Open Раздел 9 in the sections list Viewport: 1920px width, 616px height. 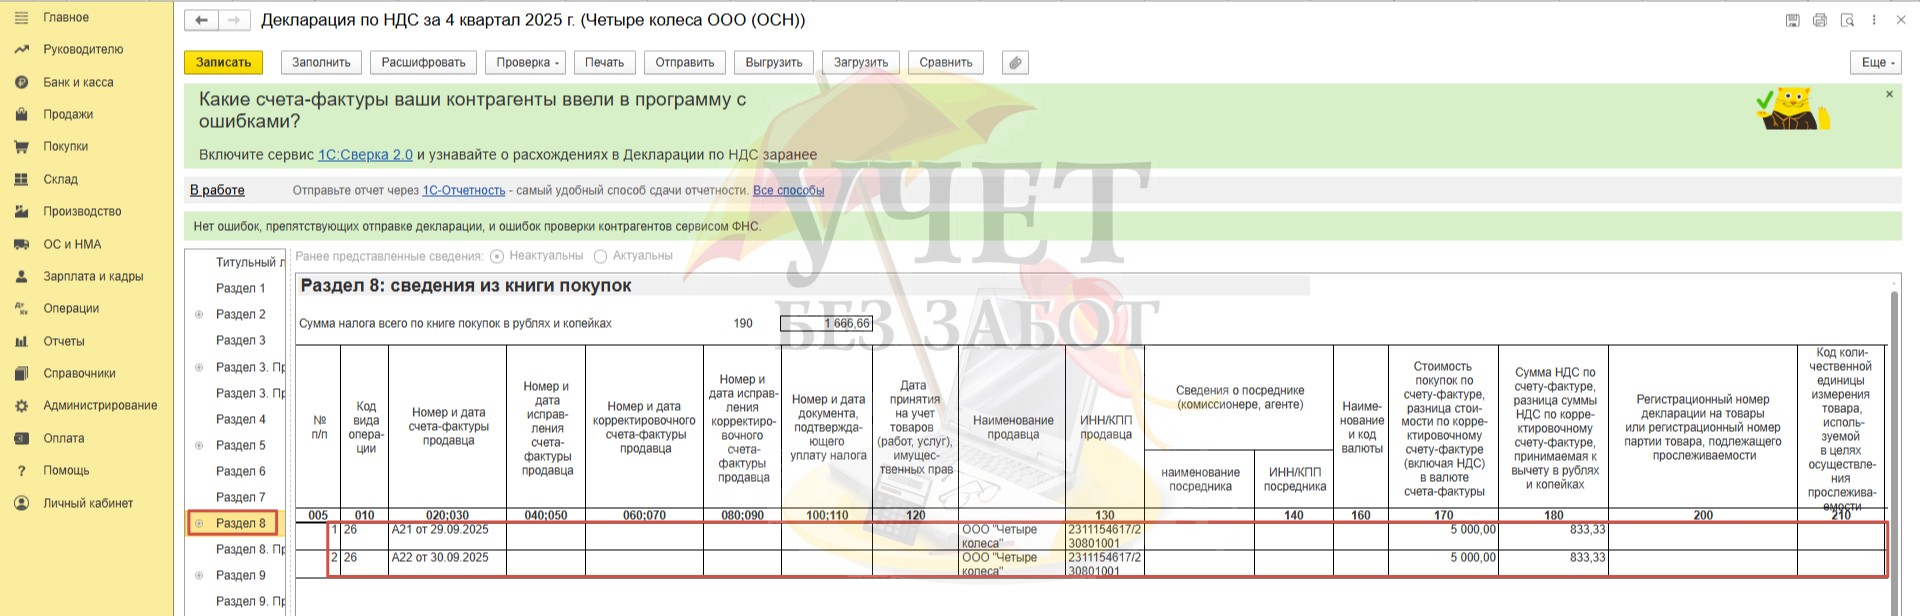click(241, 575)
